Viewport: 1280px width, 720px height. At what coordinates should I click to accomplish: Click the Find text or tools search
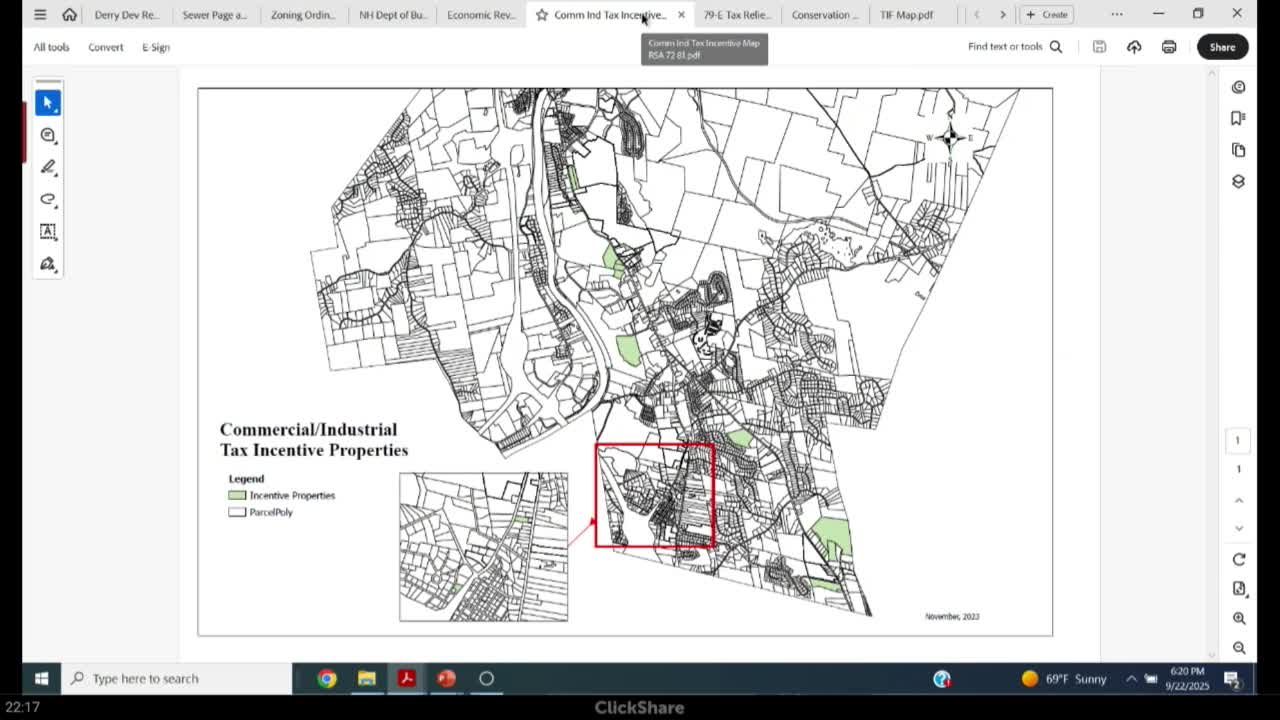1014,47
